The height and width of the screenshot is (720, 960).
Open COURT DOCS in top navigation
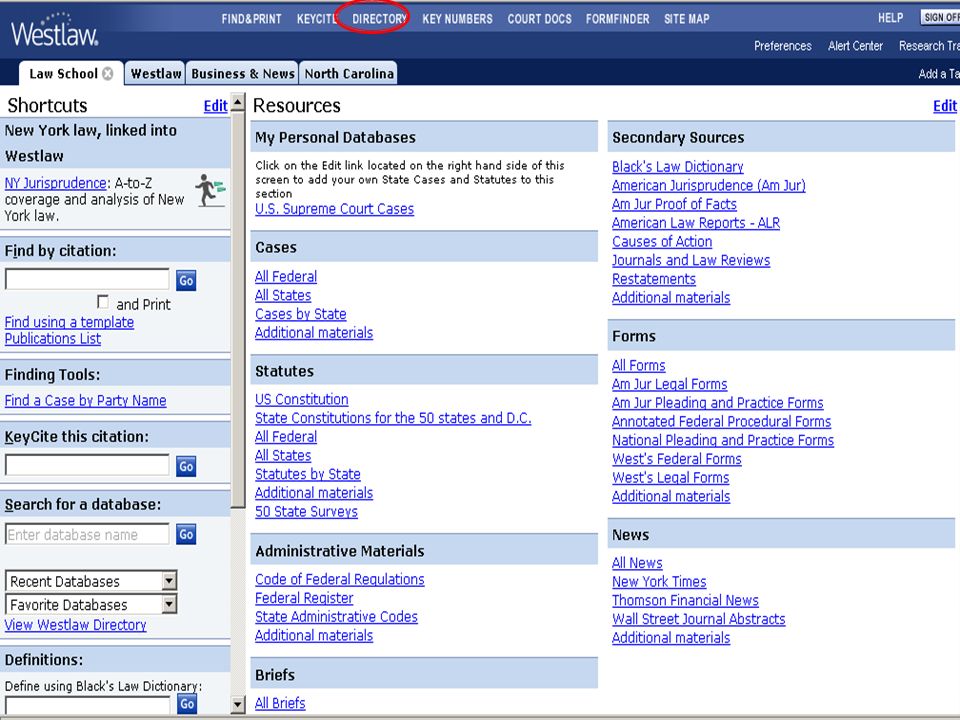(x=539, y=19)
